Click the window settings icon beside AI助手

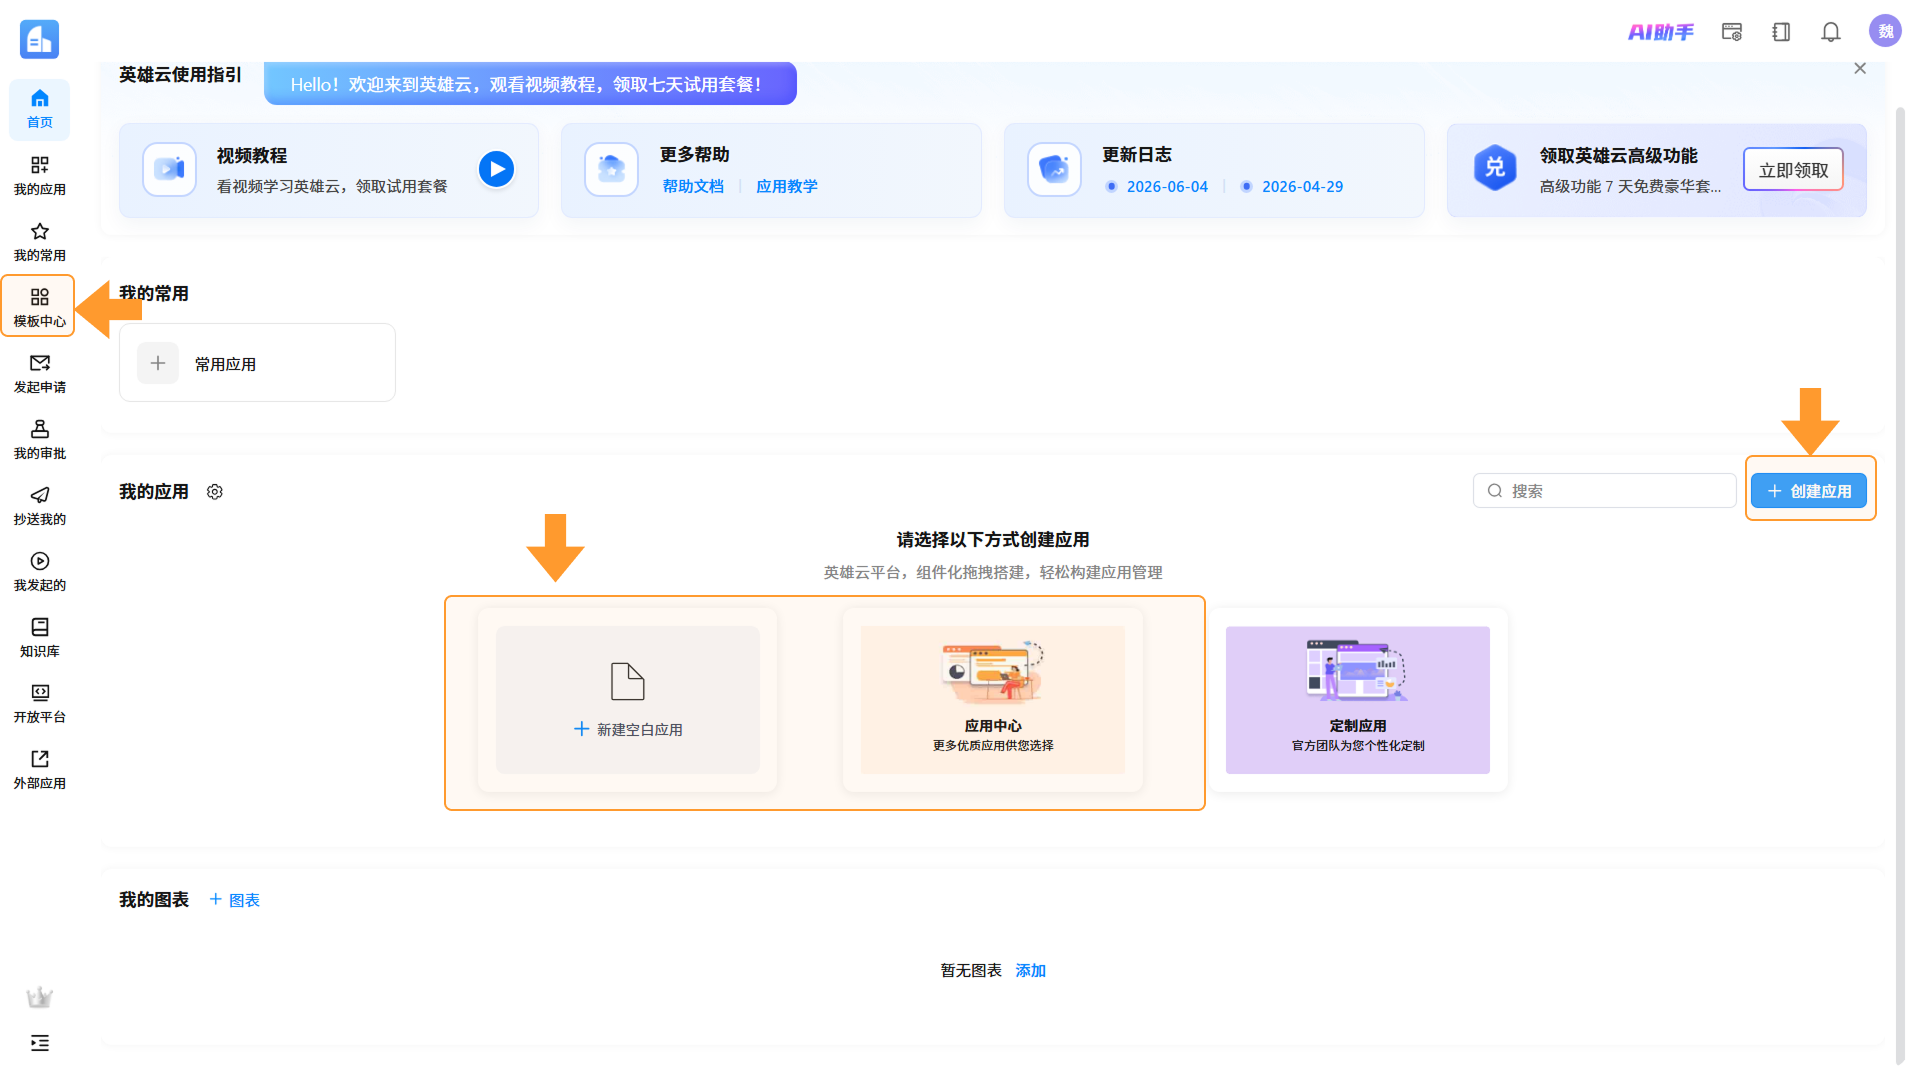[1732, 32]
